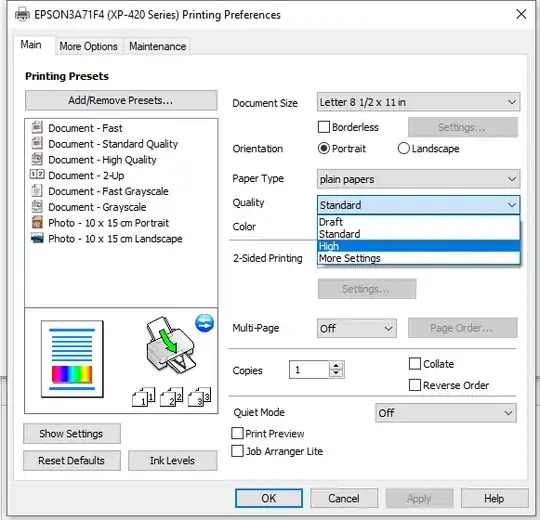Open the Help button
This screenshot has height=520, width=540.
tap(495, 498)
